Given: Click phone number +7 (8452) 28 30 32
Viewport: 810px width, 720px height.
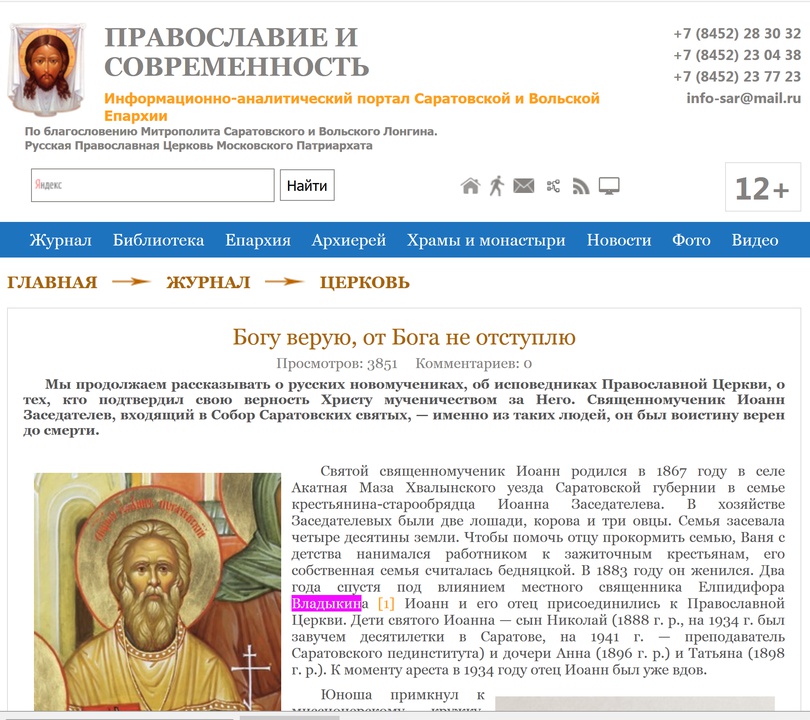Looking at the screenshot, I should pyautogui.click(x=737, y=34).
